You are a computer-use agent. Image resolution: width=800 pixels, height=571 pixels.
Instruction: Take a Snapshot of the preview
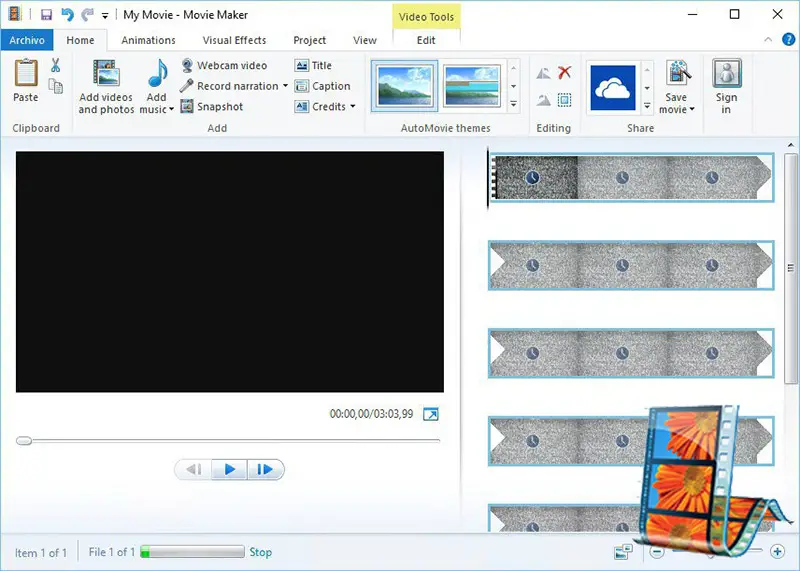click(x=213, y=106)
